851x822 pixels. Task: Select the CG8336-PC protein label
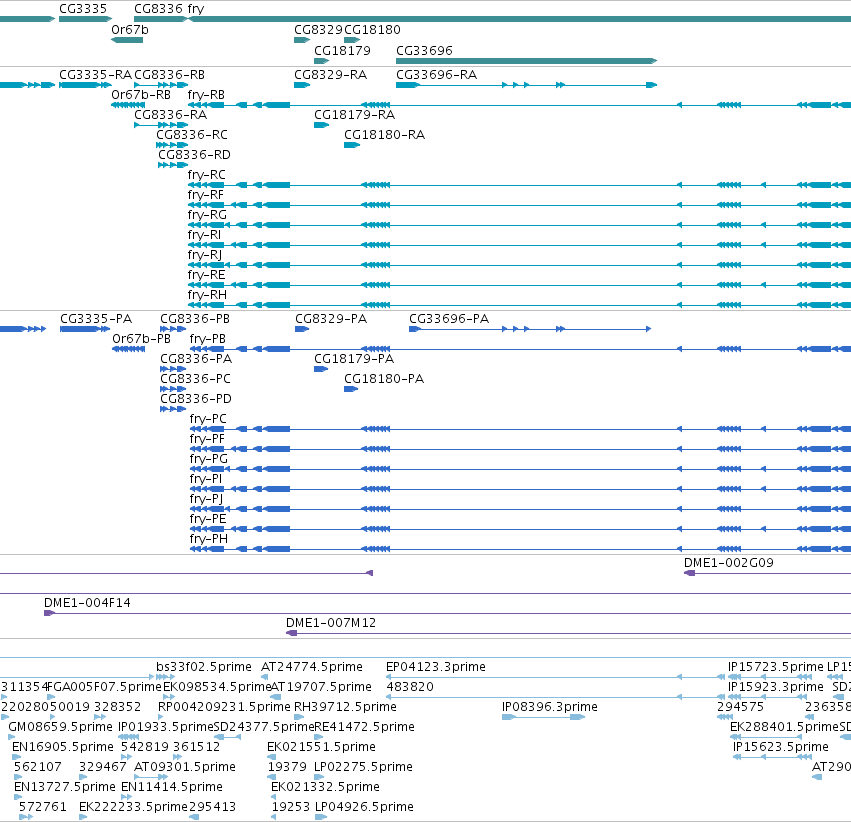(195, 379)
